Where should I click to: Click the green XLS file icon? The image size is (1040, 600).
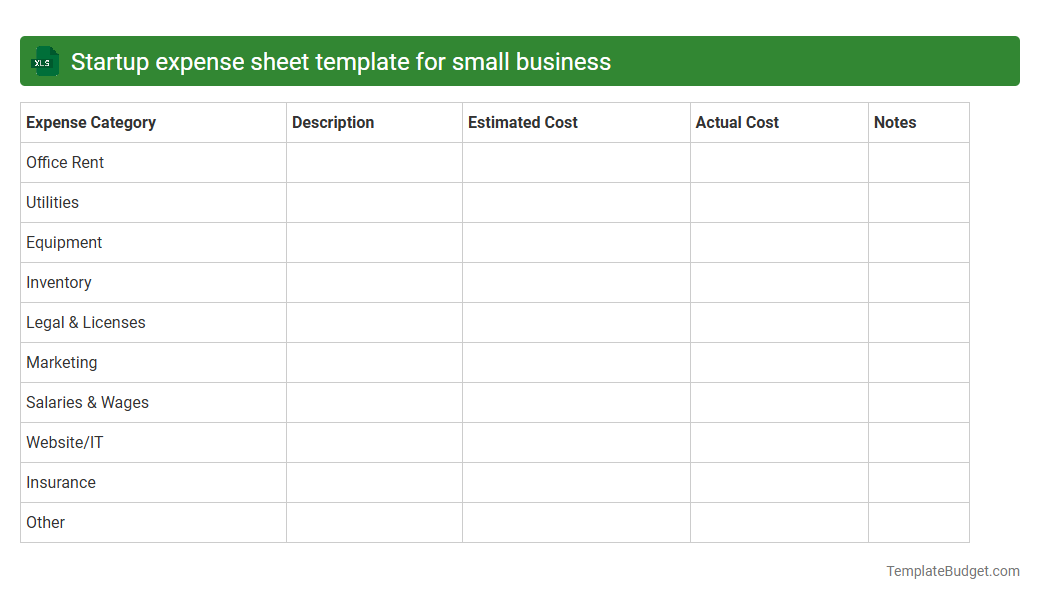44,61
